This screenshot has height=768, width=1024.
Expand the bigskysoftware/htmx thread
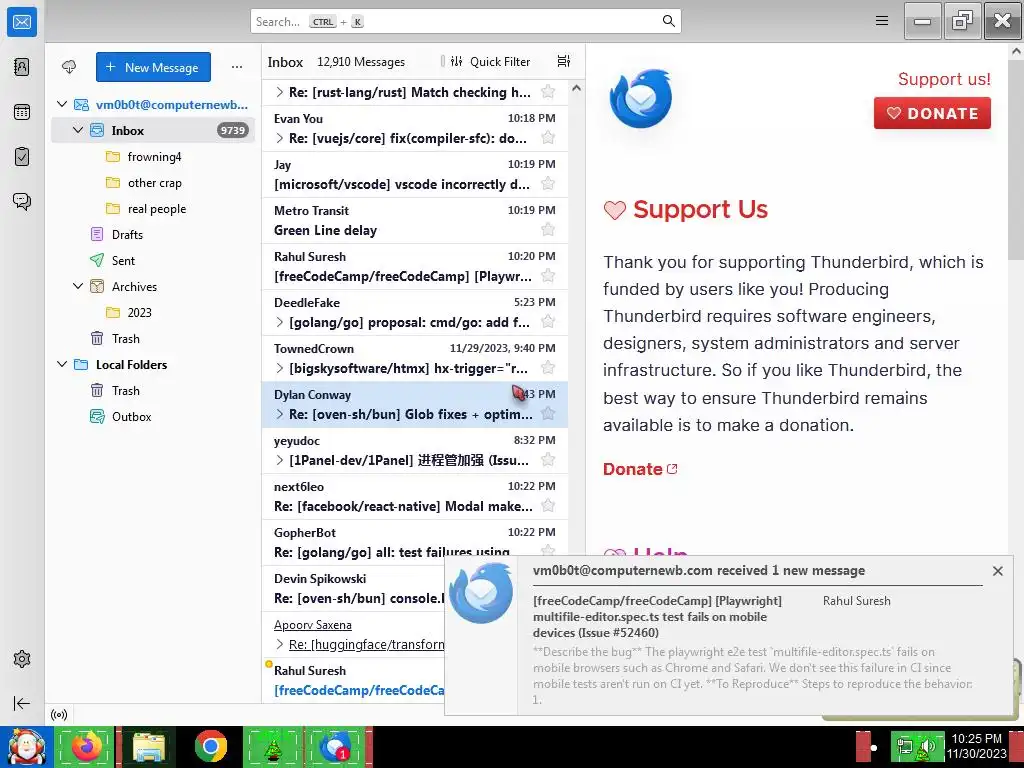pos(280,368)
